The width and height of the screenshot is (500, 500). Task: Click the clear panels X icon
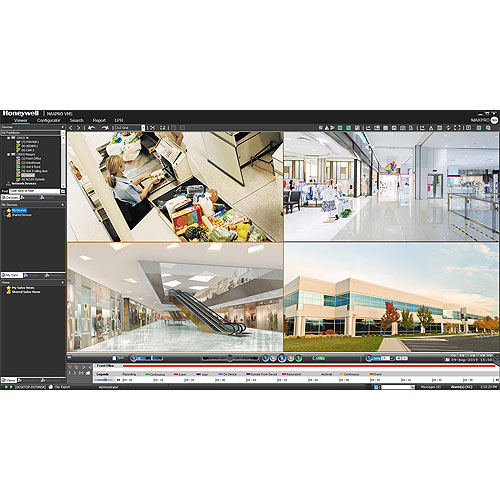click(x=152, y=128)
